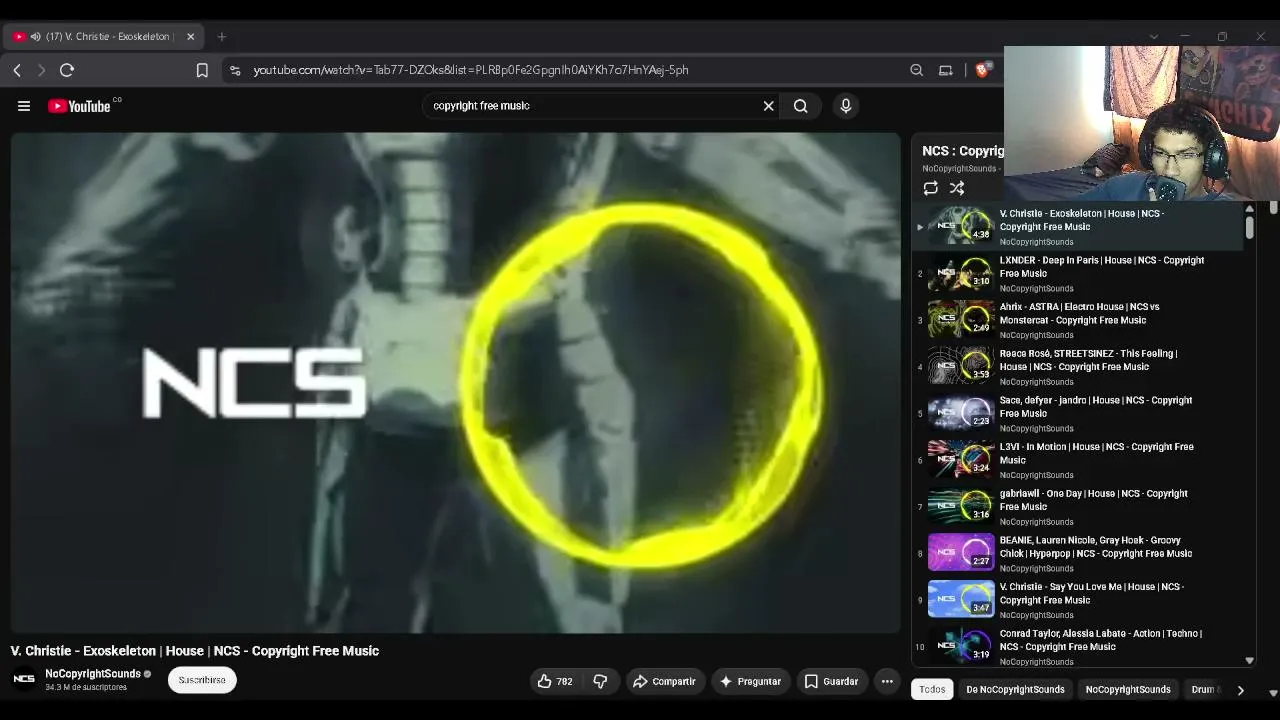Dislike the video with thumbs down
The image size is (1280, 720).
point(600,681)
